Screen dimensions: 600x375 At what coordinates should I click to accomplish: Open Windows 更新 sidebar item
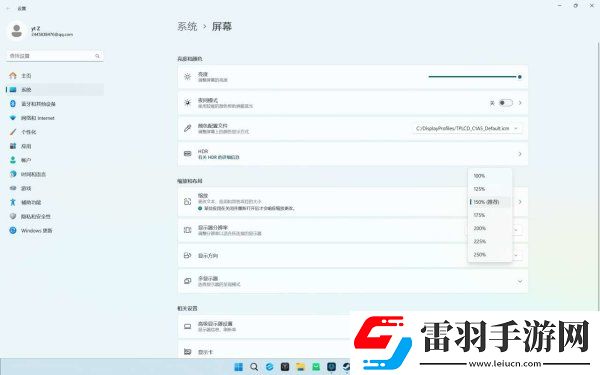[55, 230]
